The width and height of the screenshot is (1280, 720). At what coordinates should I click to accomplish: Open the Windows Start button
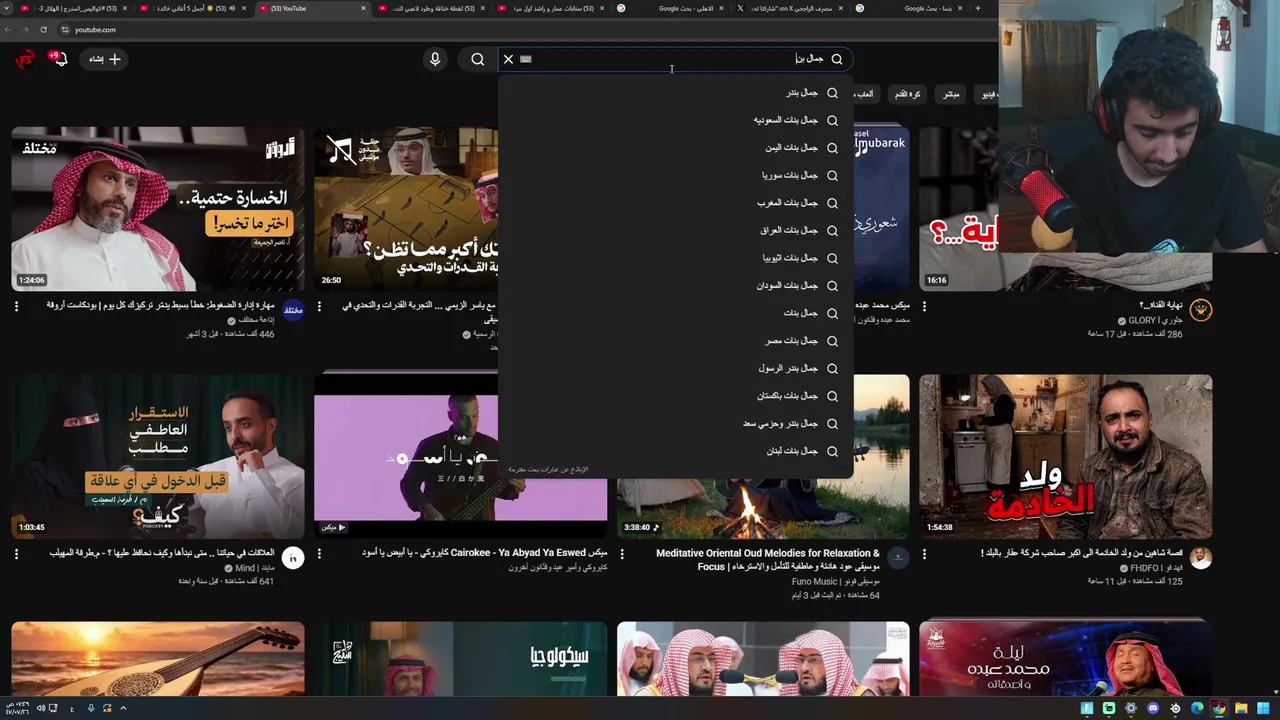tap(1263, 708)
